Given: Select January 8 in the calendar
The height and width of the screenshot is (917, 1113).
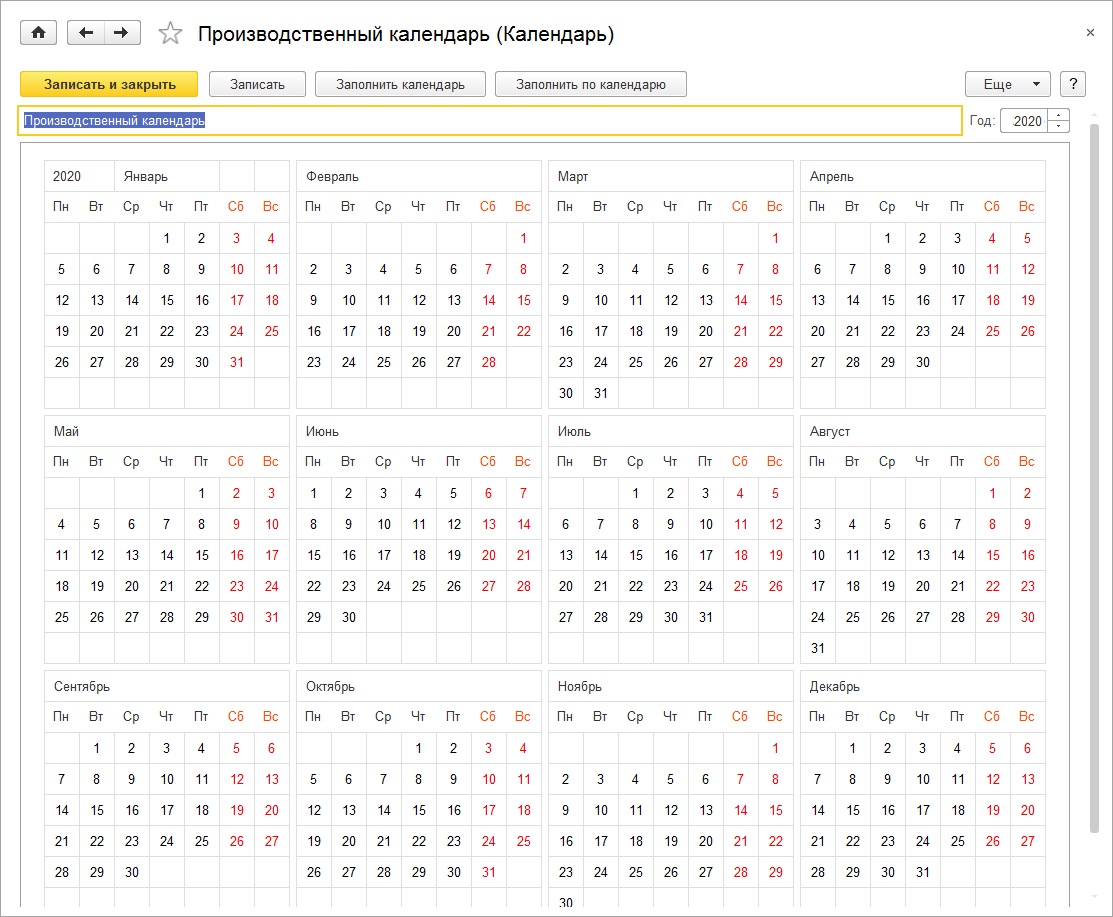Looking at the screenshot, I should pyautogui.click(x=166, y=270).
